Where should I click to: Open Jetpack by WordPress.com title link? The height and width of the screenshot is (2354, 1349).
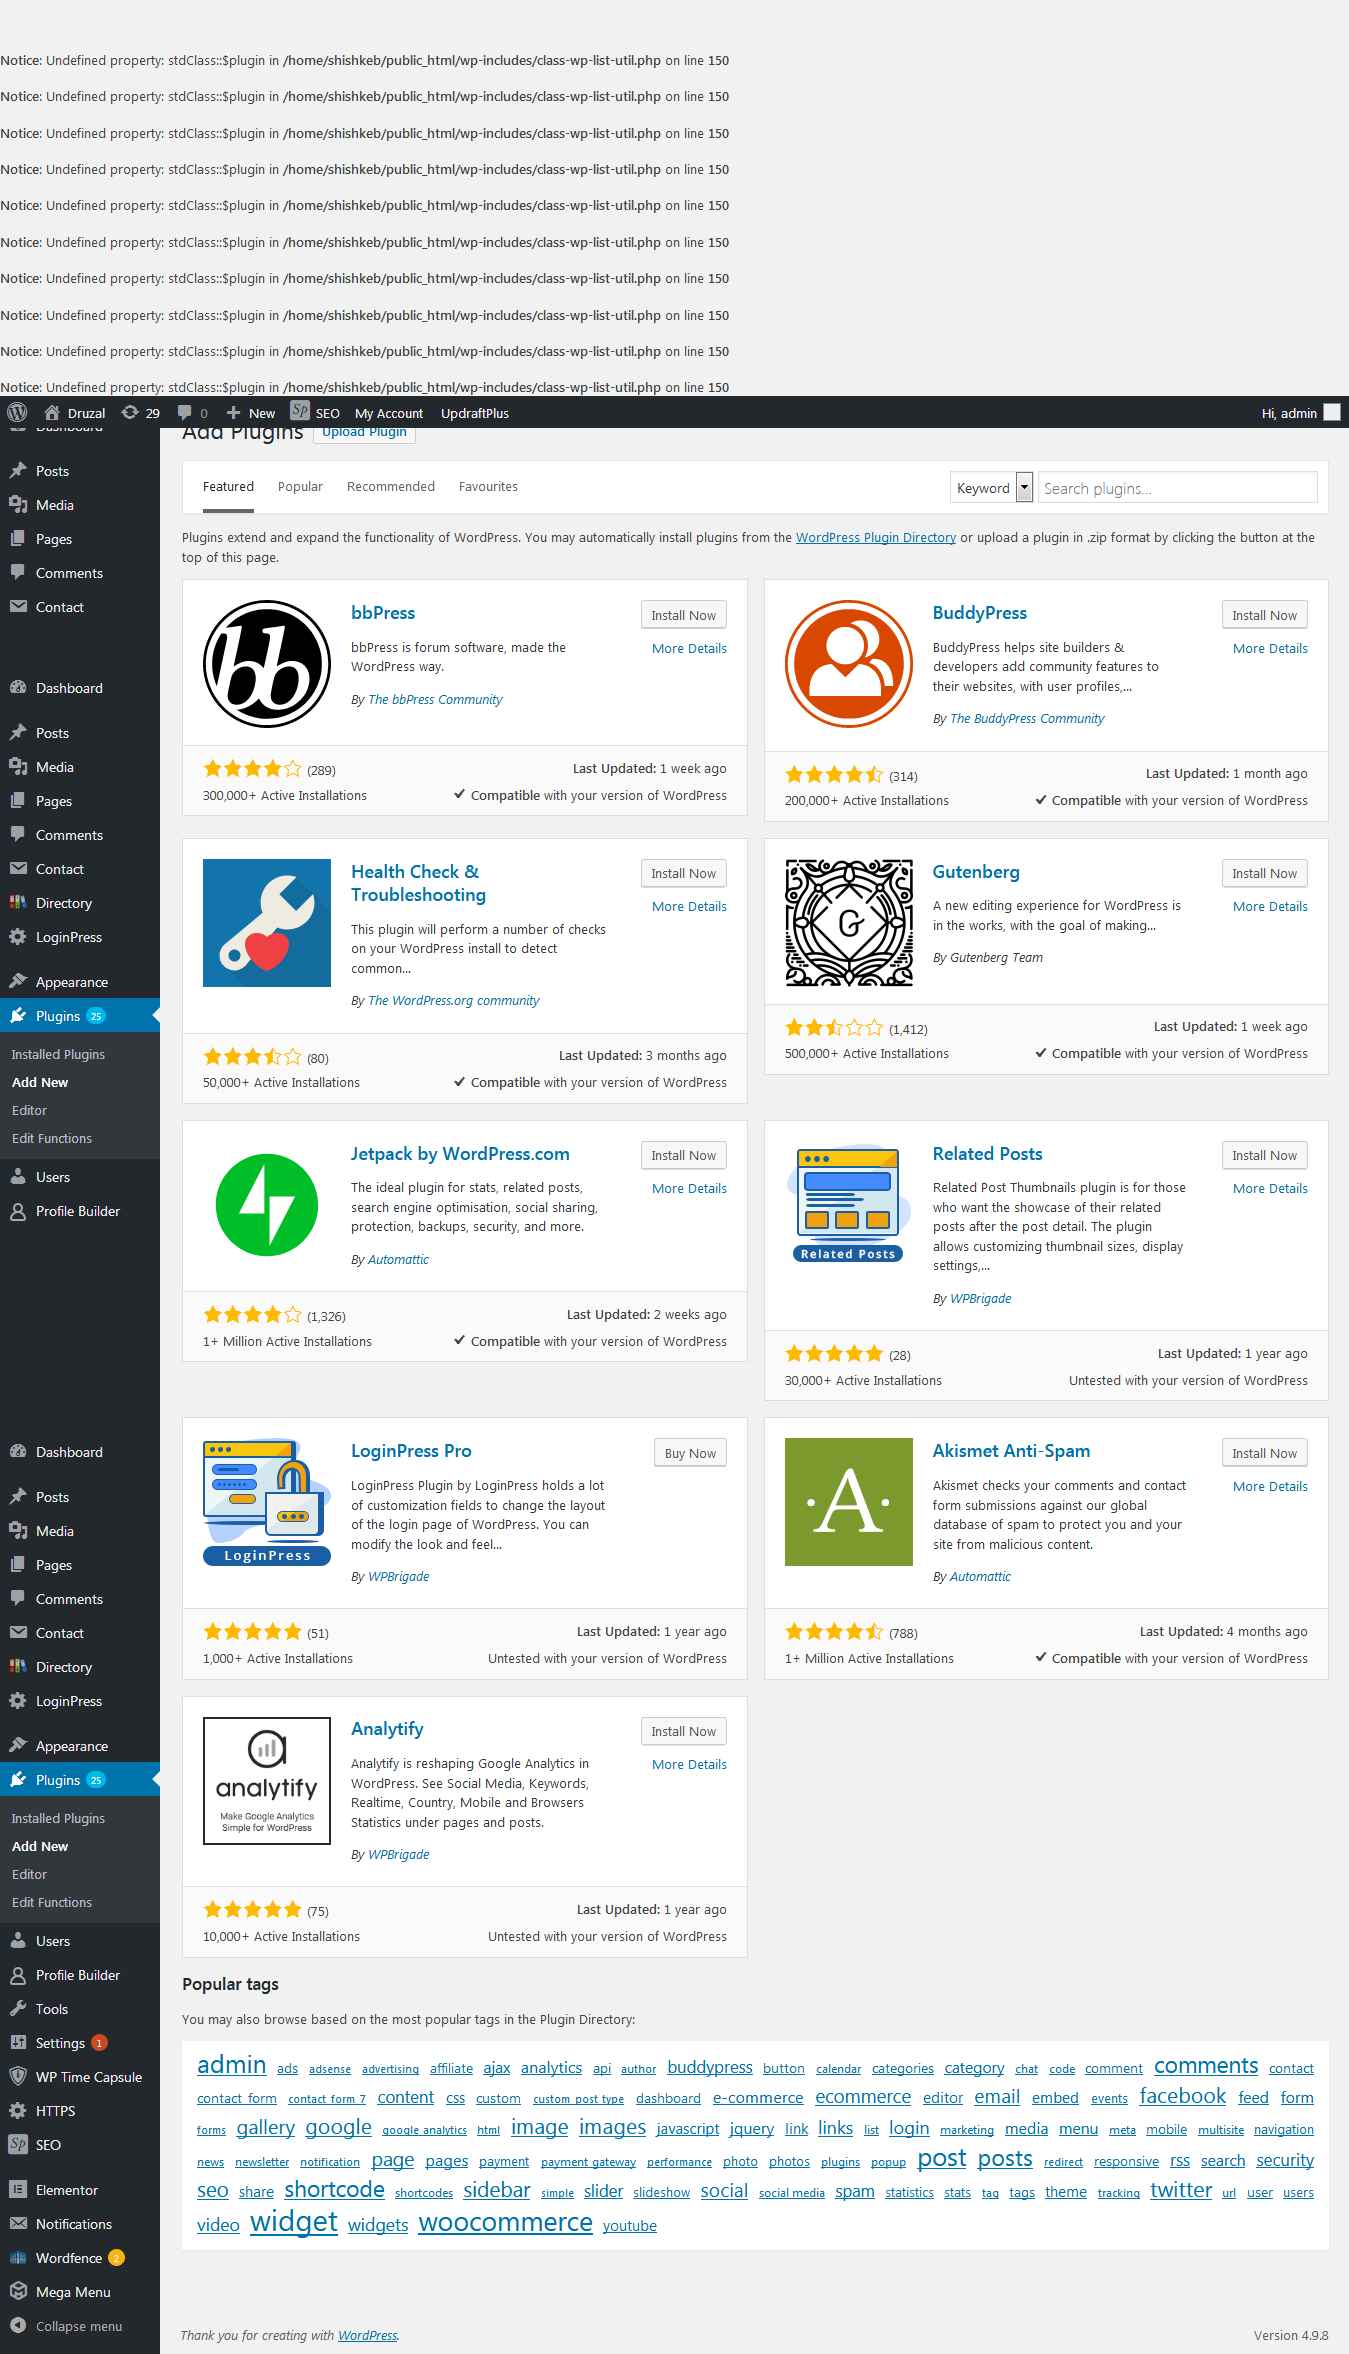[x=460, y=1153]
